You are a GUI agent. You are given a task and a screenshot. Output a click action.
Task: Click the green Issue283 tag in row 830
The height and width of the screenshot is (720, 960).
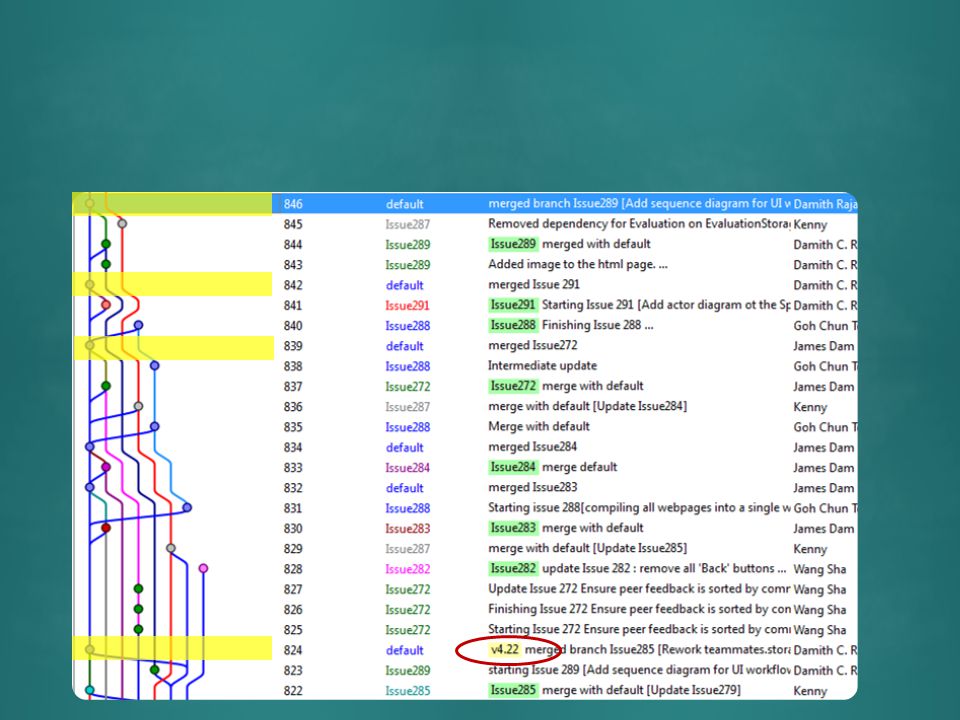click(x=513, y=528)
